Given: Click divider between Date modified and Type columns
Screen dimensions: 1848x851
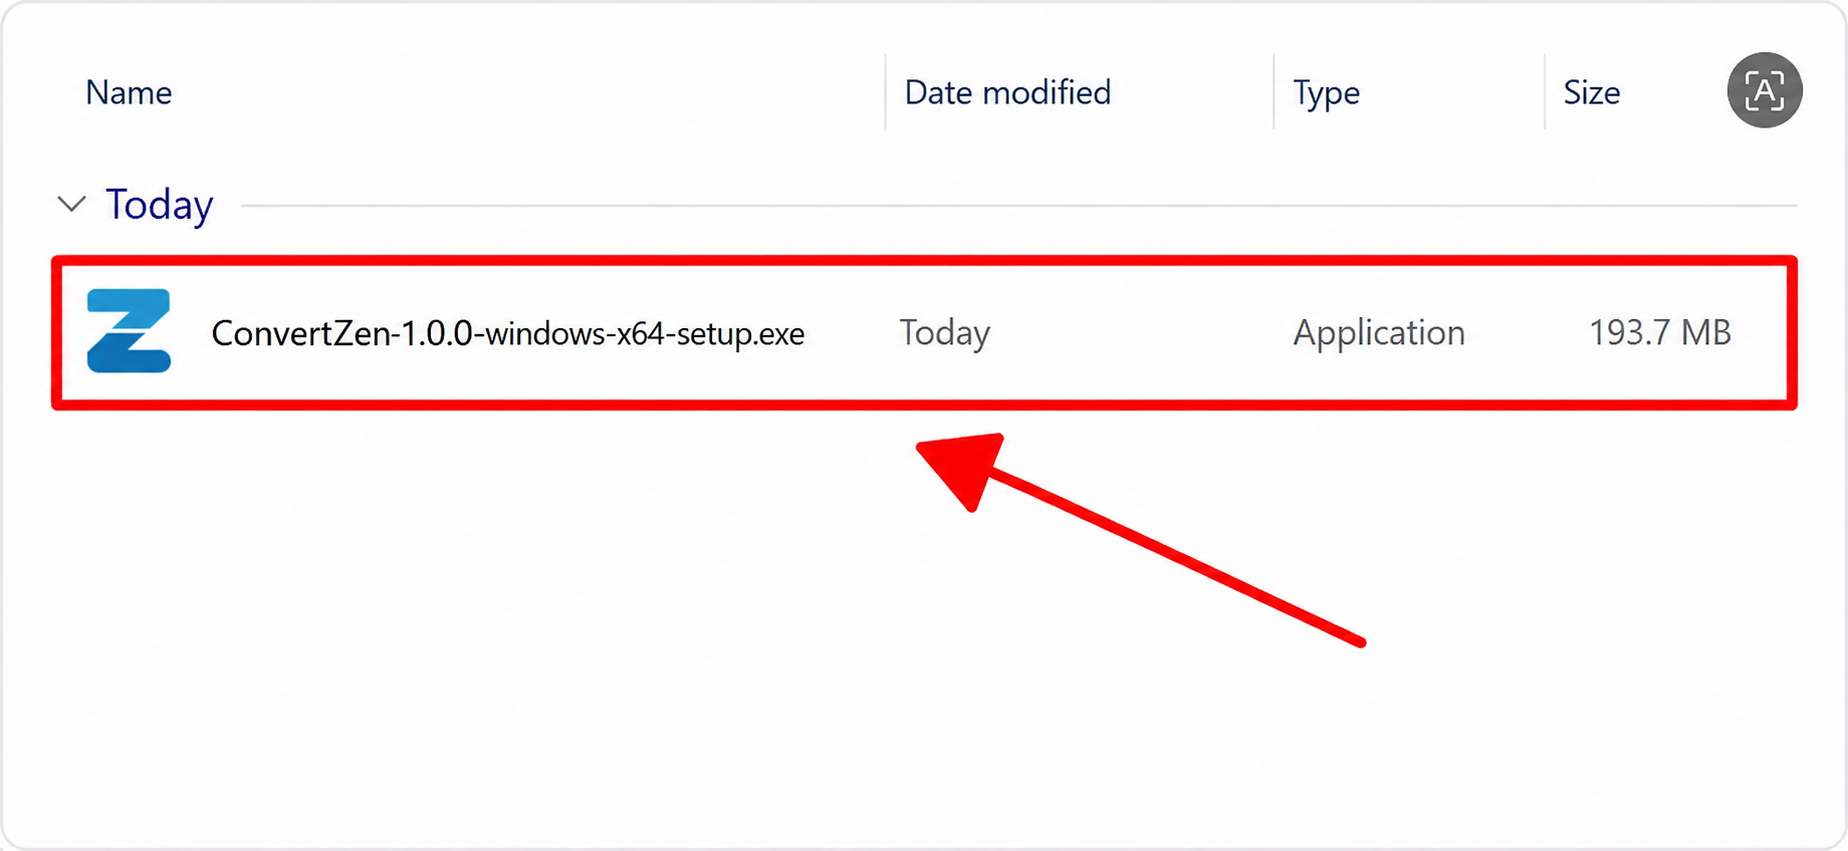Looking at the screenshot, I should (x=1273, y=92).
